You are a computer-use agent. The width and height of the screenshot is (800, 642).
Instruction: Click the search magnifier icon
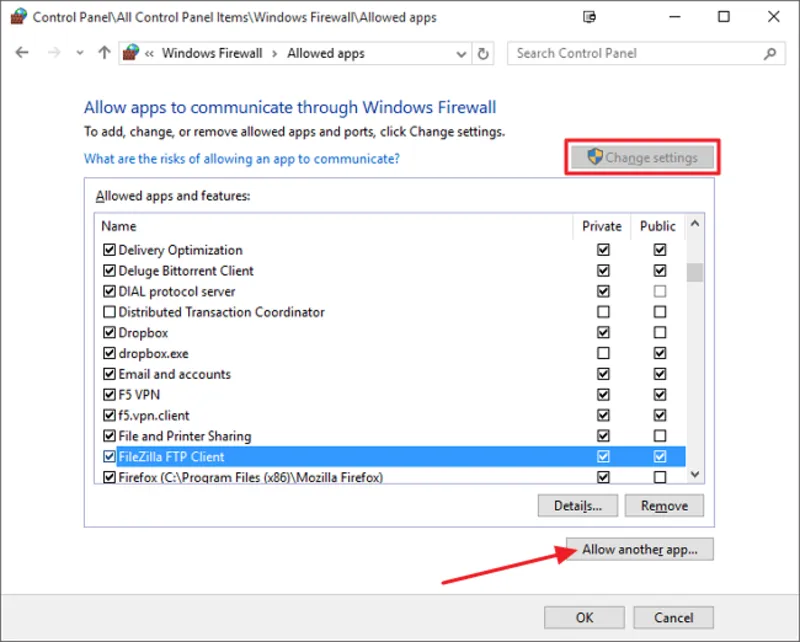(769, 53)
